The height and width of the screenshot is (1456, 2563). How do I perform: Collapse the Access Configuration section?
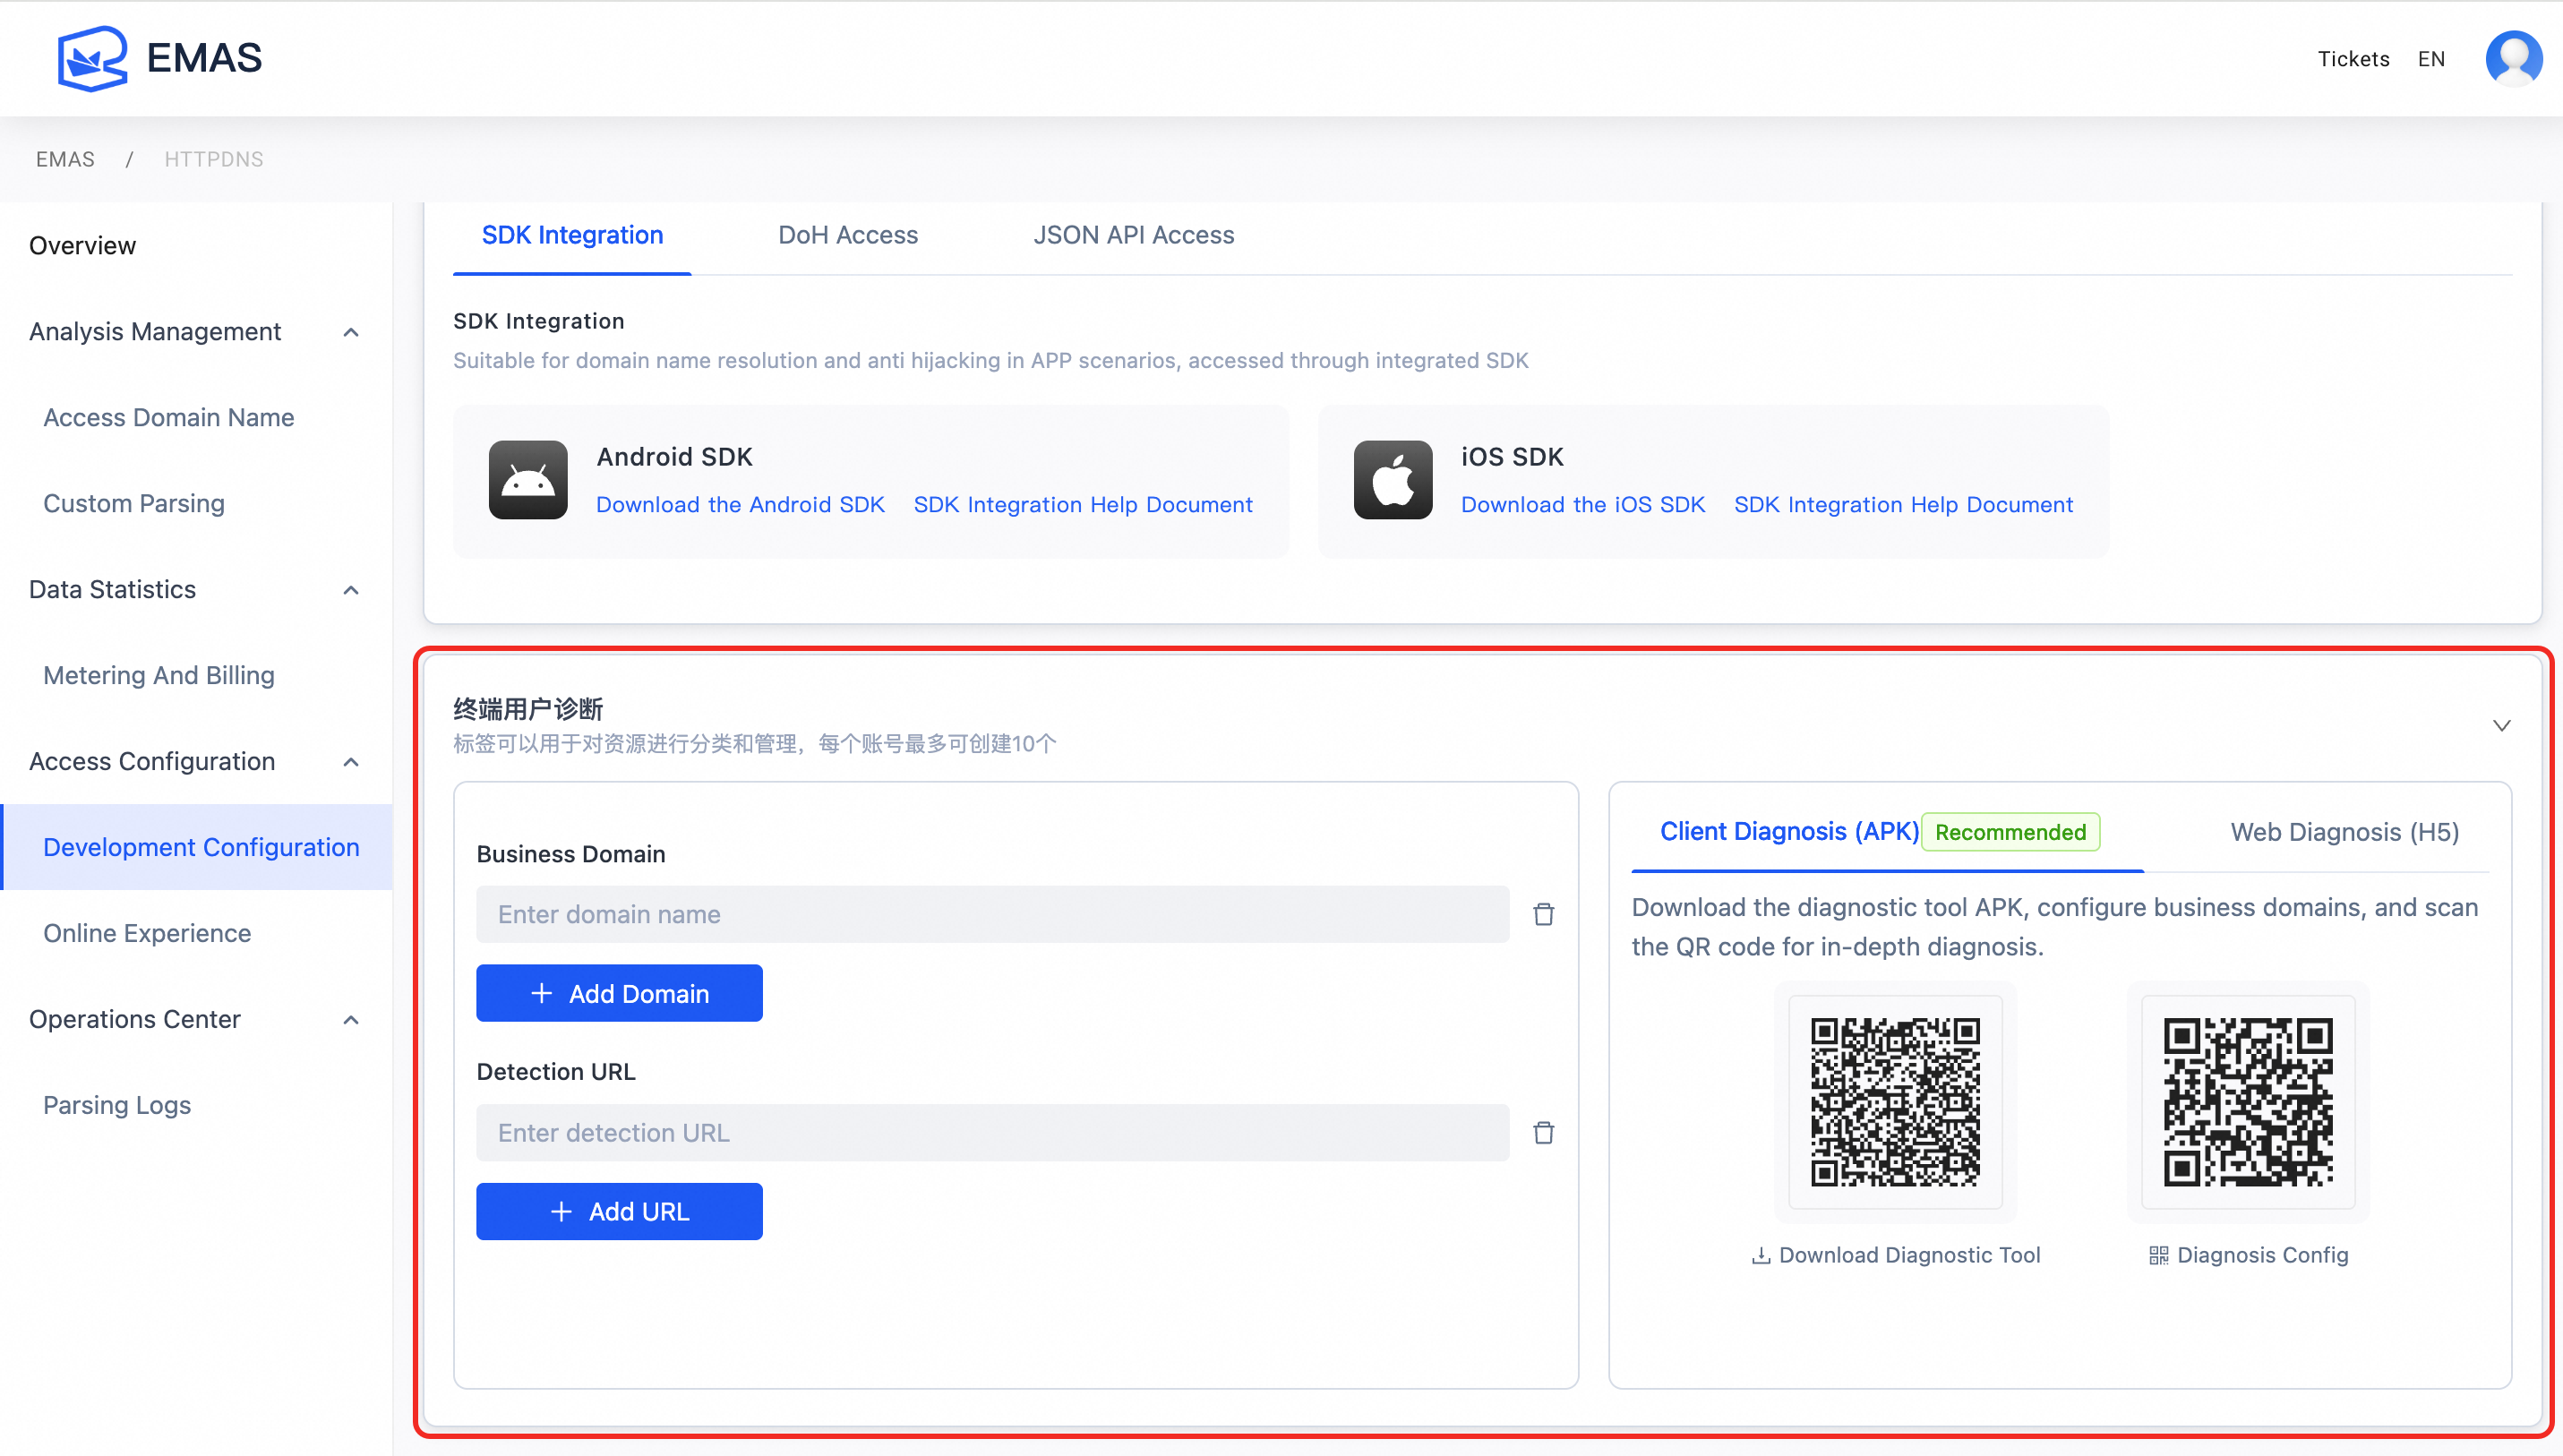(x=351, y=762)
